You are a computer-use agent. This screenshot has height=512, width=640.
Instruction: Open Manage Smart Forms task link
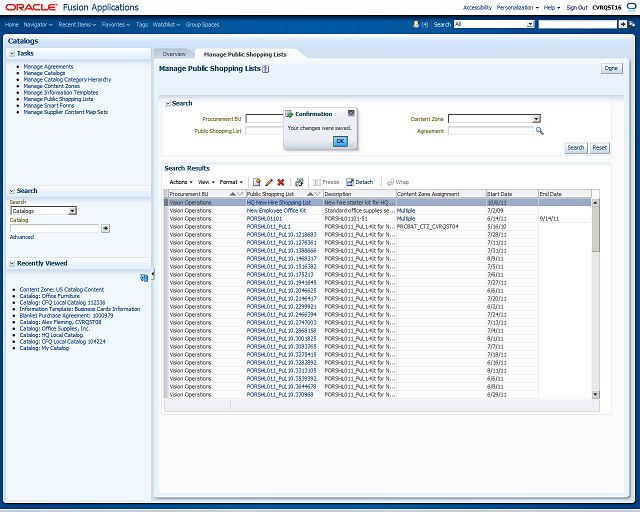[49, 106]
